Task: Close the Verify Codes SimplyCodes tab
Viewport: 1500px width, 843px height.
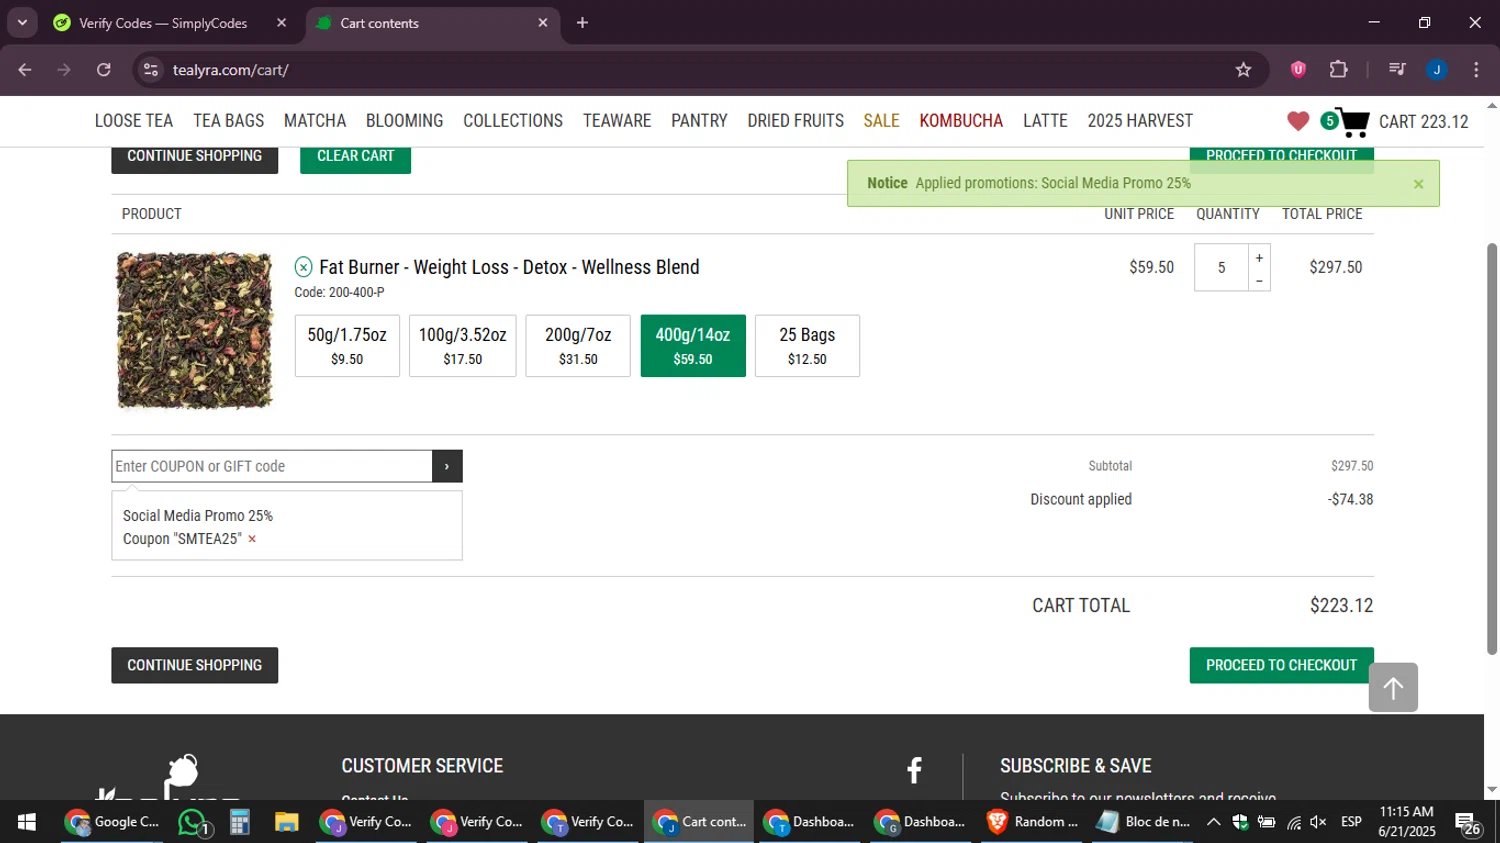Action: coord(281,23)
